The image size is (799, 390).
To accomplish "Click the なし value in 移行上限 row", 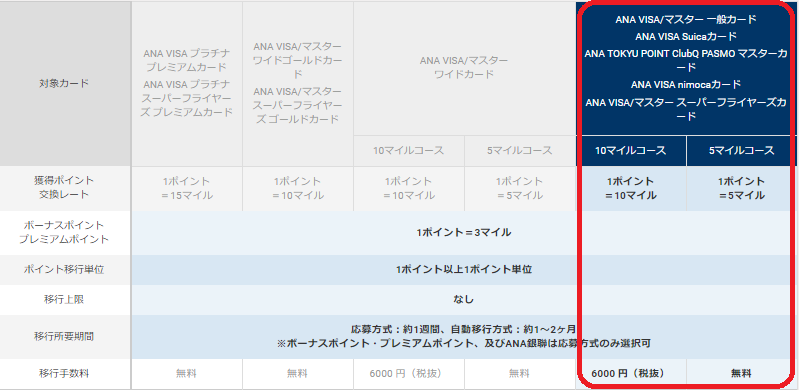I will click(x=464, y=300).
